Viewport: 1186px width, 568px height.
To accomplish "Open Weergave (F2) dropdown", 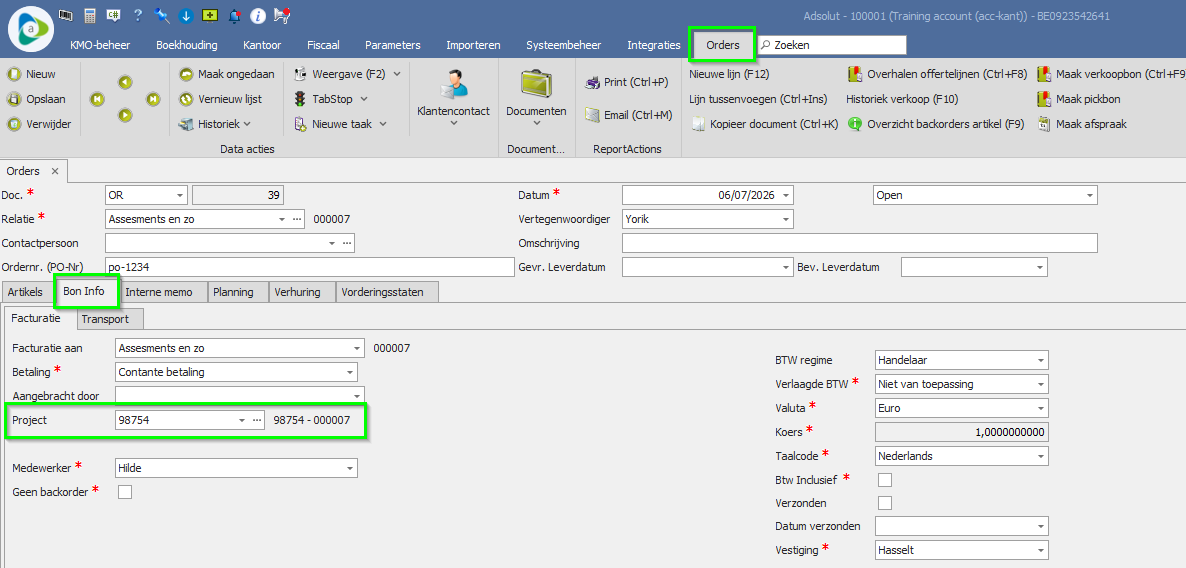I will (347, 74).
